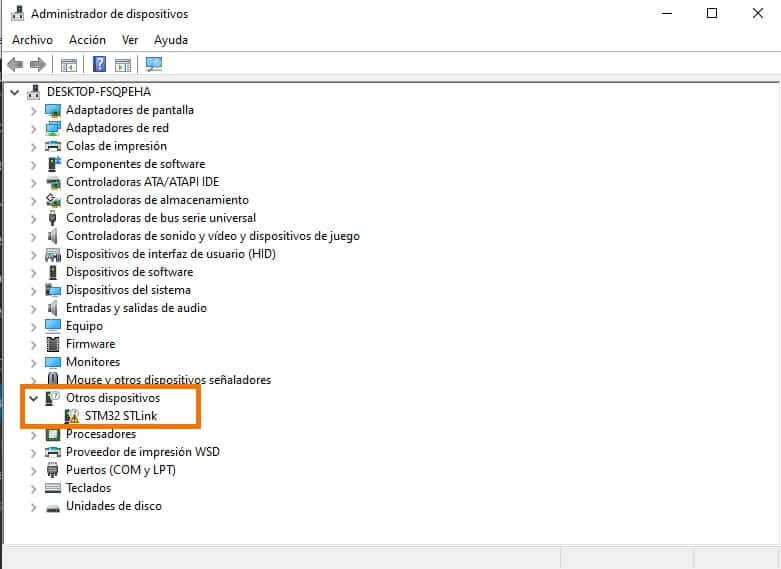Select the Teclados tree item
Viewport: 781px width, 569px height.
click(x=88, y=488)
